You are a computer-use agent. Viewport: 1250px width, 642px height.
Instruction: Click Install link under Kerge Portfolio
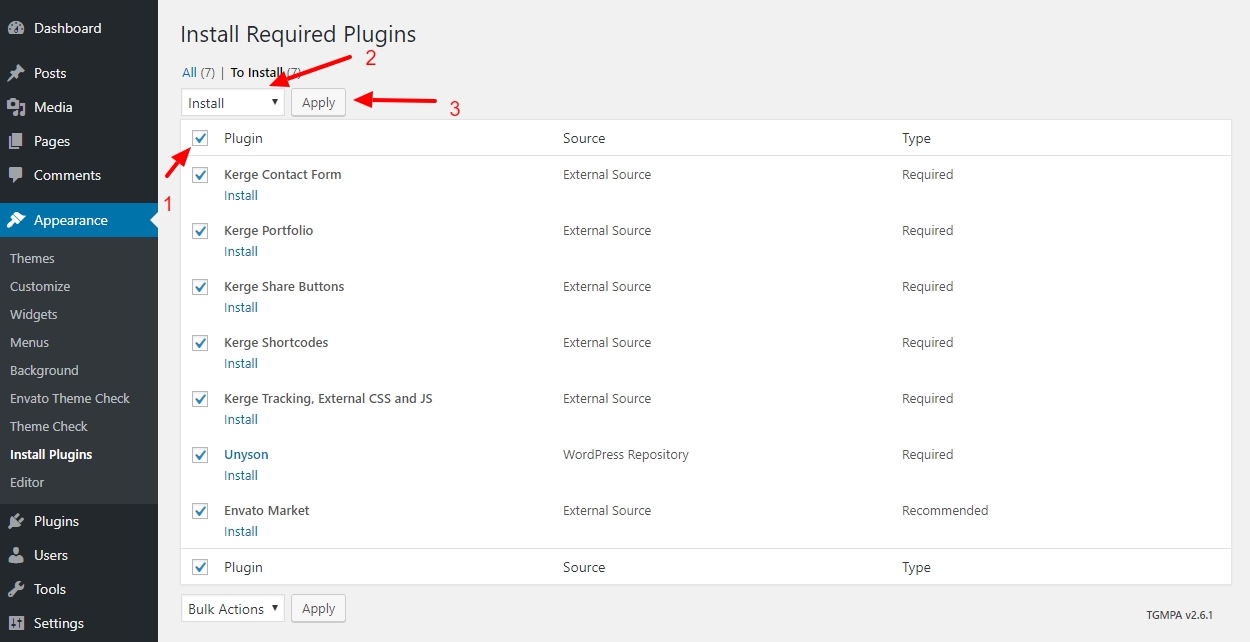point(241,252)
